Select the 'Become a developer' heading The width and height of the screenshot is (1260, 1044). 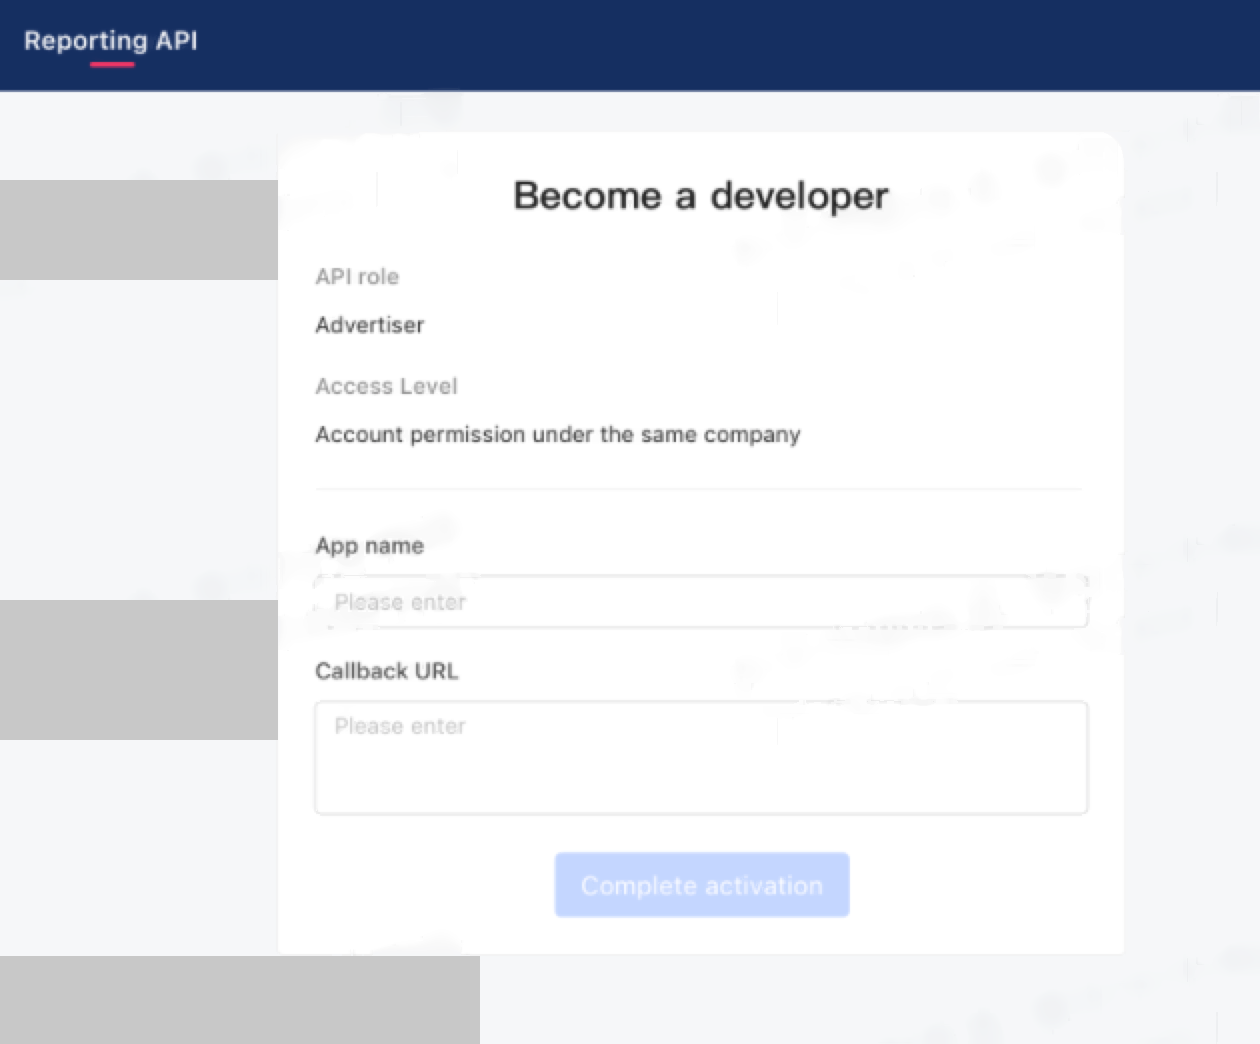pos(701,195)
